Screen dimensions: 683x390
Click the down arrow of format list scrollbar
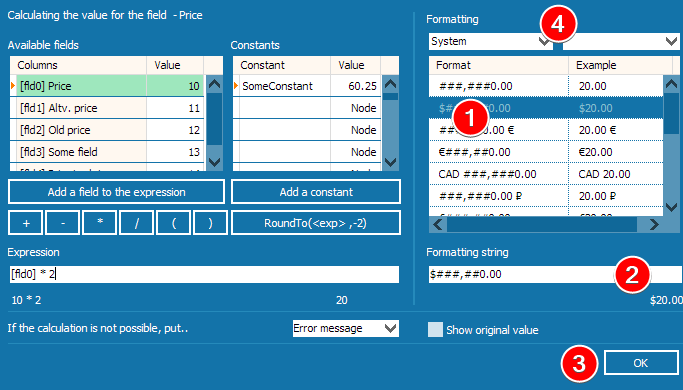pyautogui.click(x=671, y=207)
